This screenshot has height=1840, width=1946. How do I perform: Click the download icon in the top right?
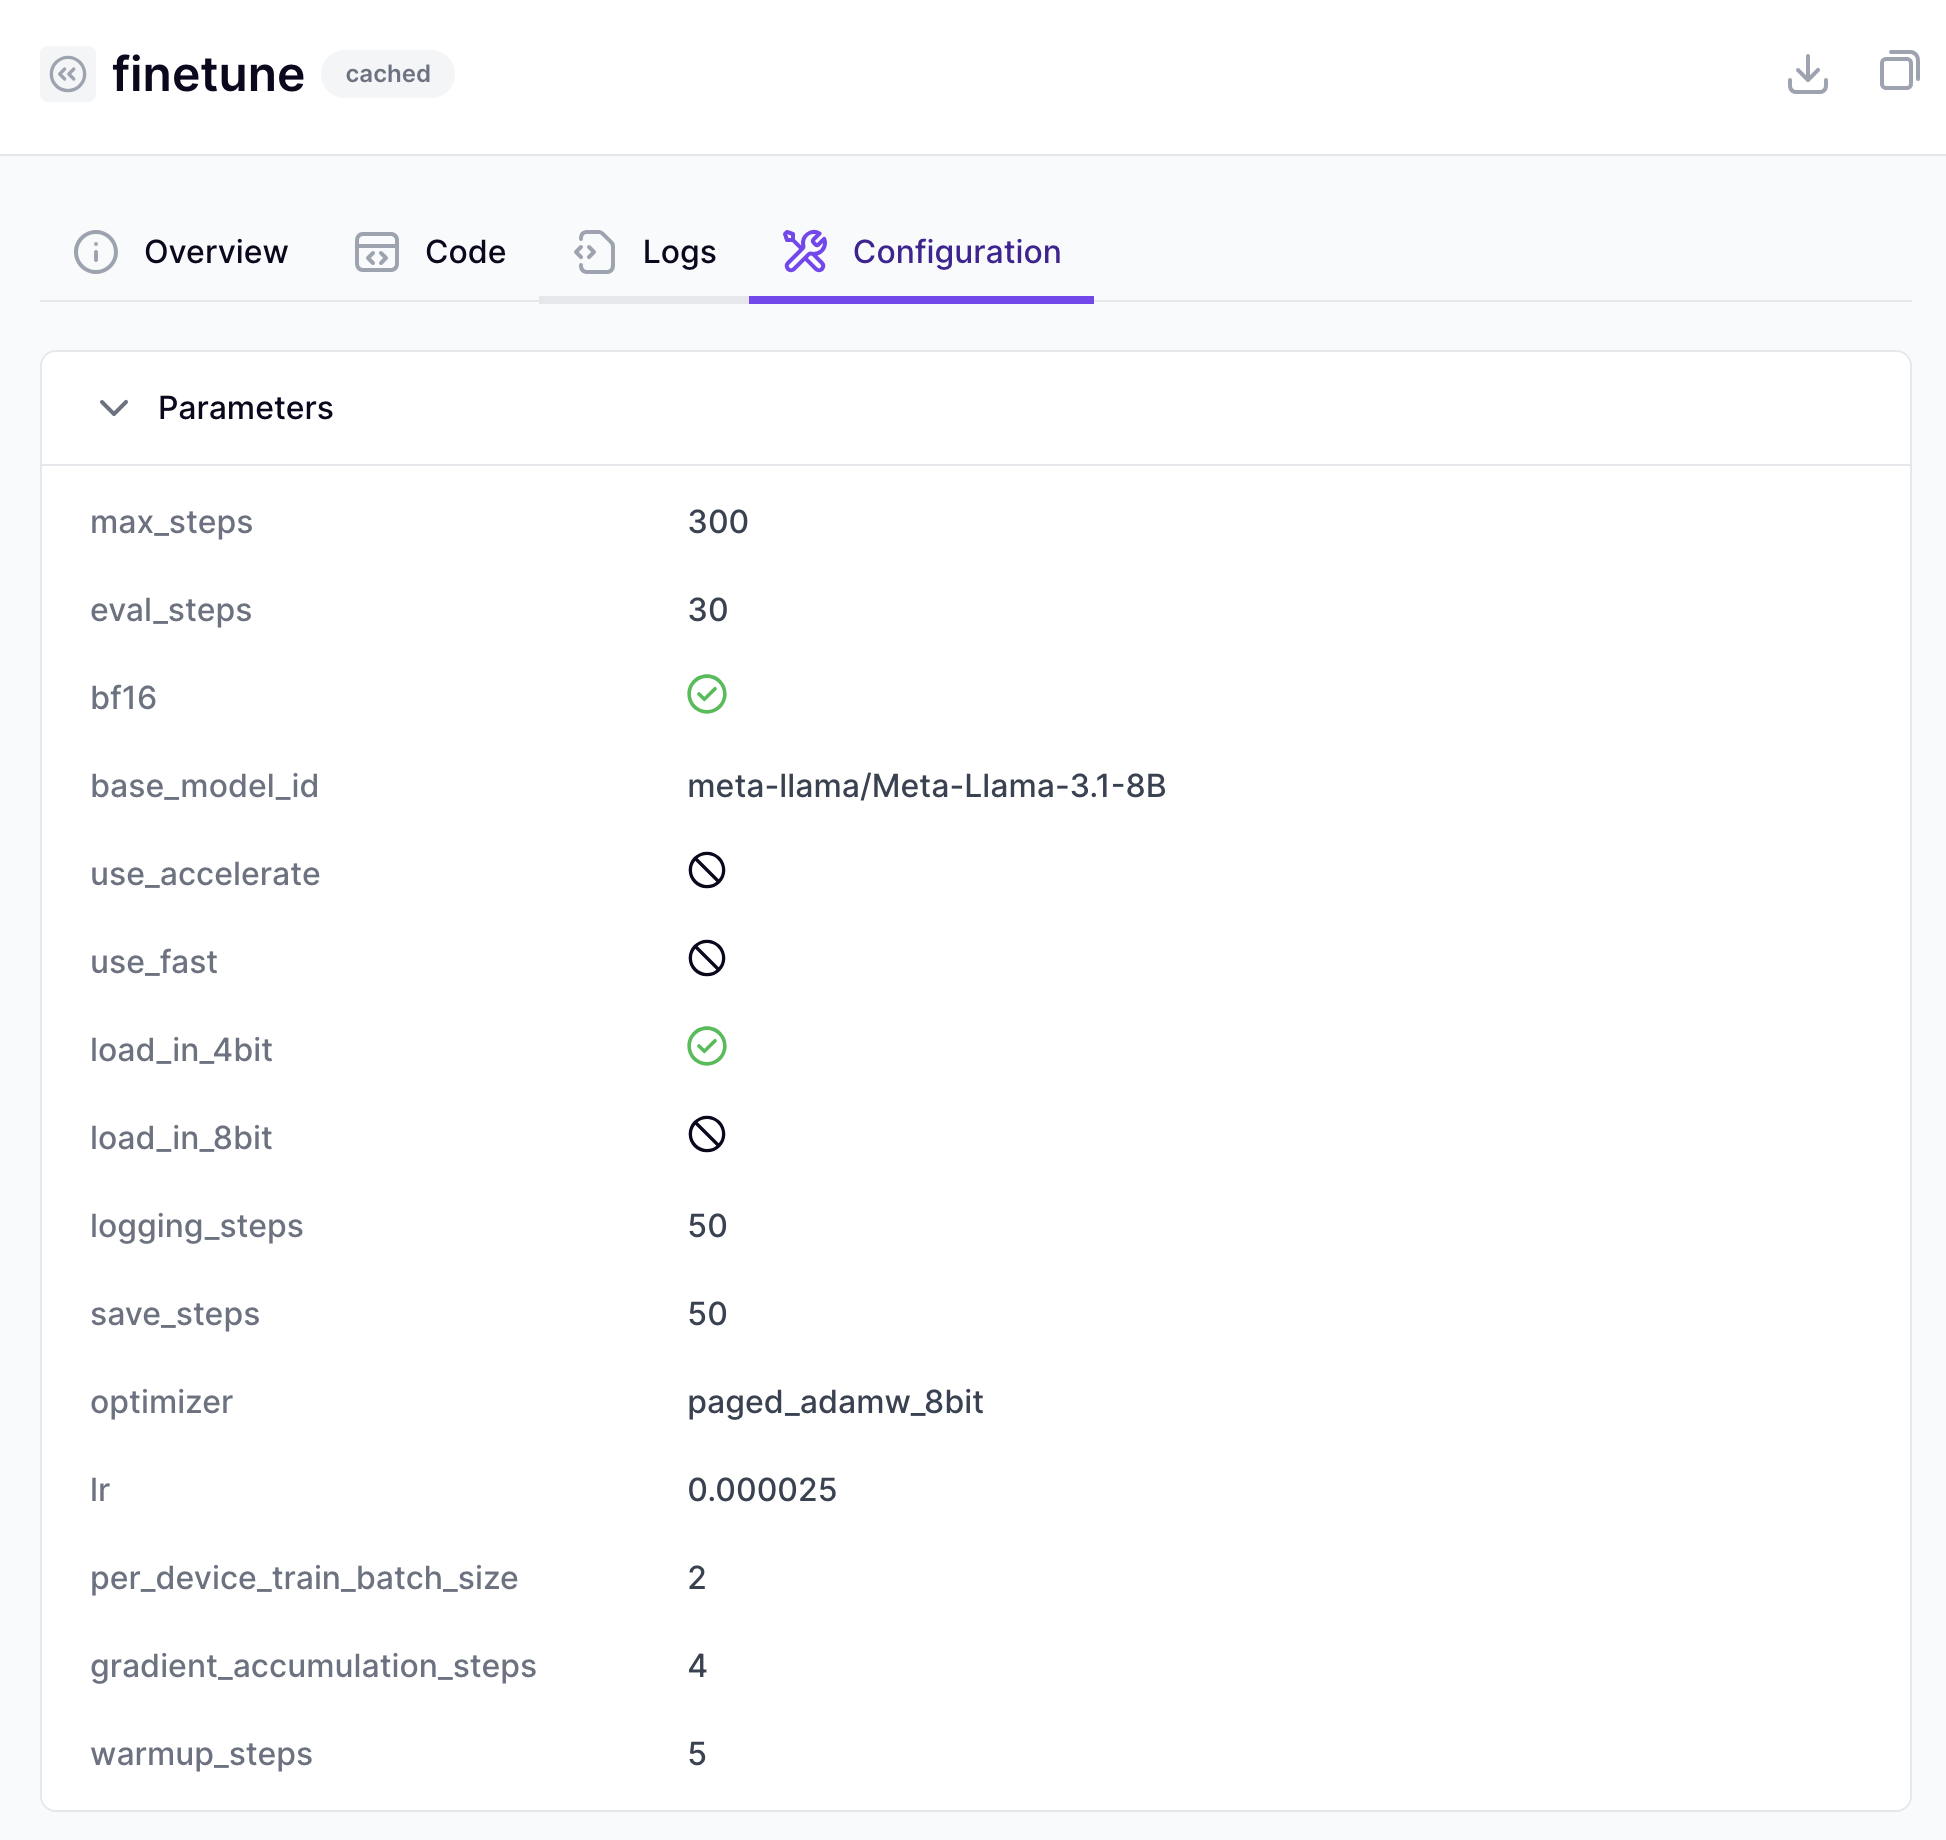click(x=1808, y=74)
